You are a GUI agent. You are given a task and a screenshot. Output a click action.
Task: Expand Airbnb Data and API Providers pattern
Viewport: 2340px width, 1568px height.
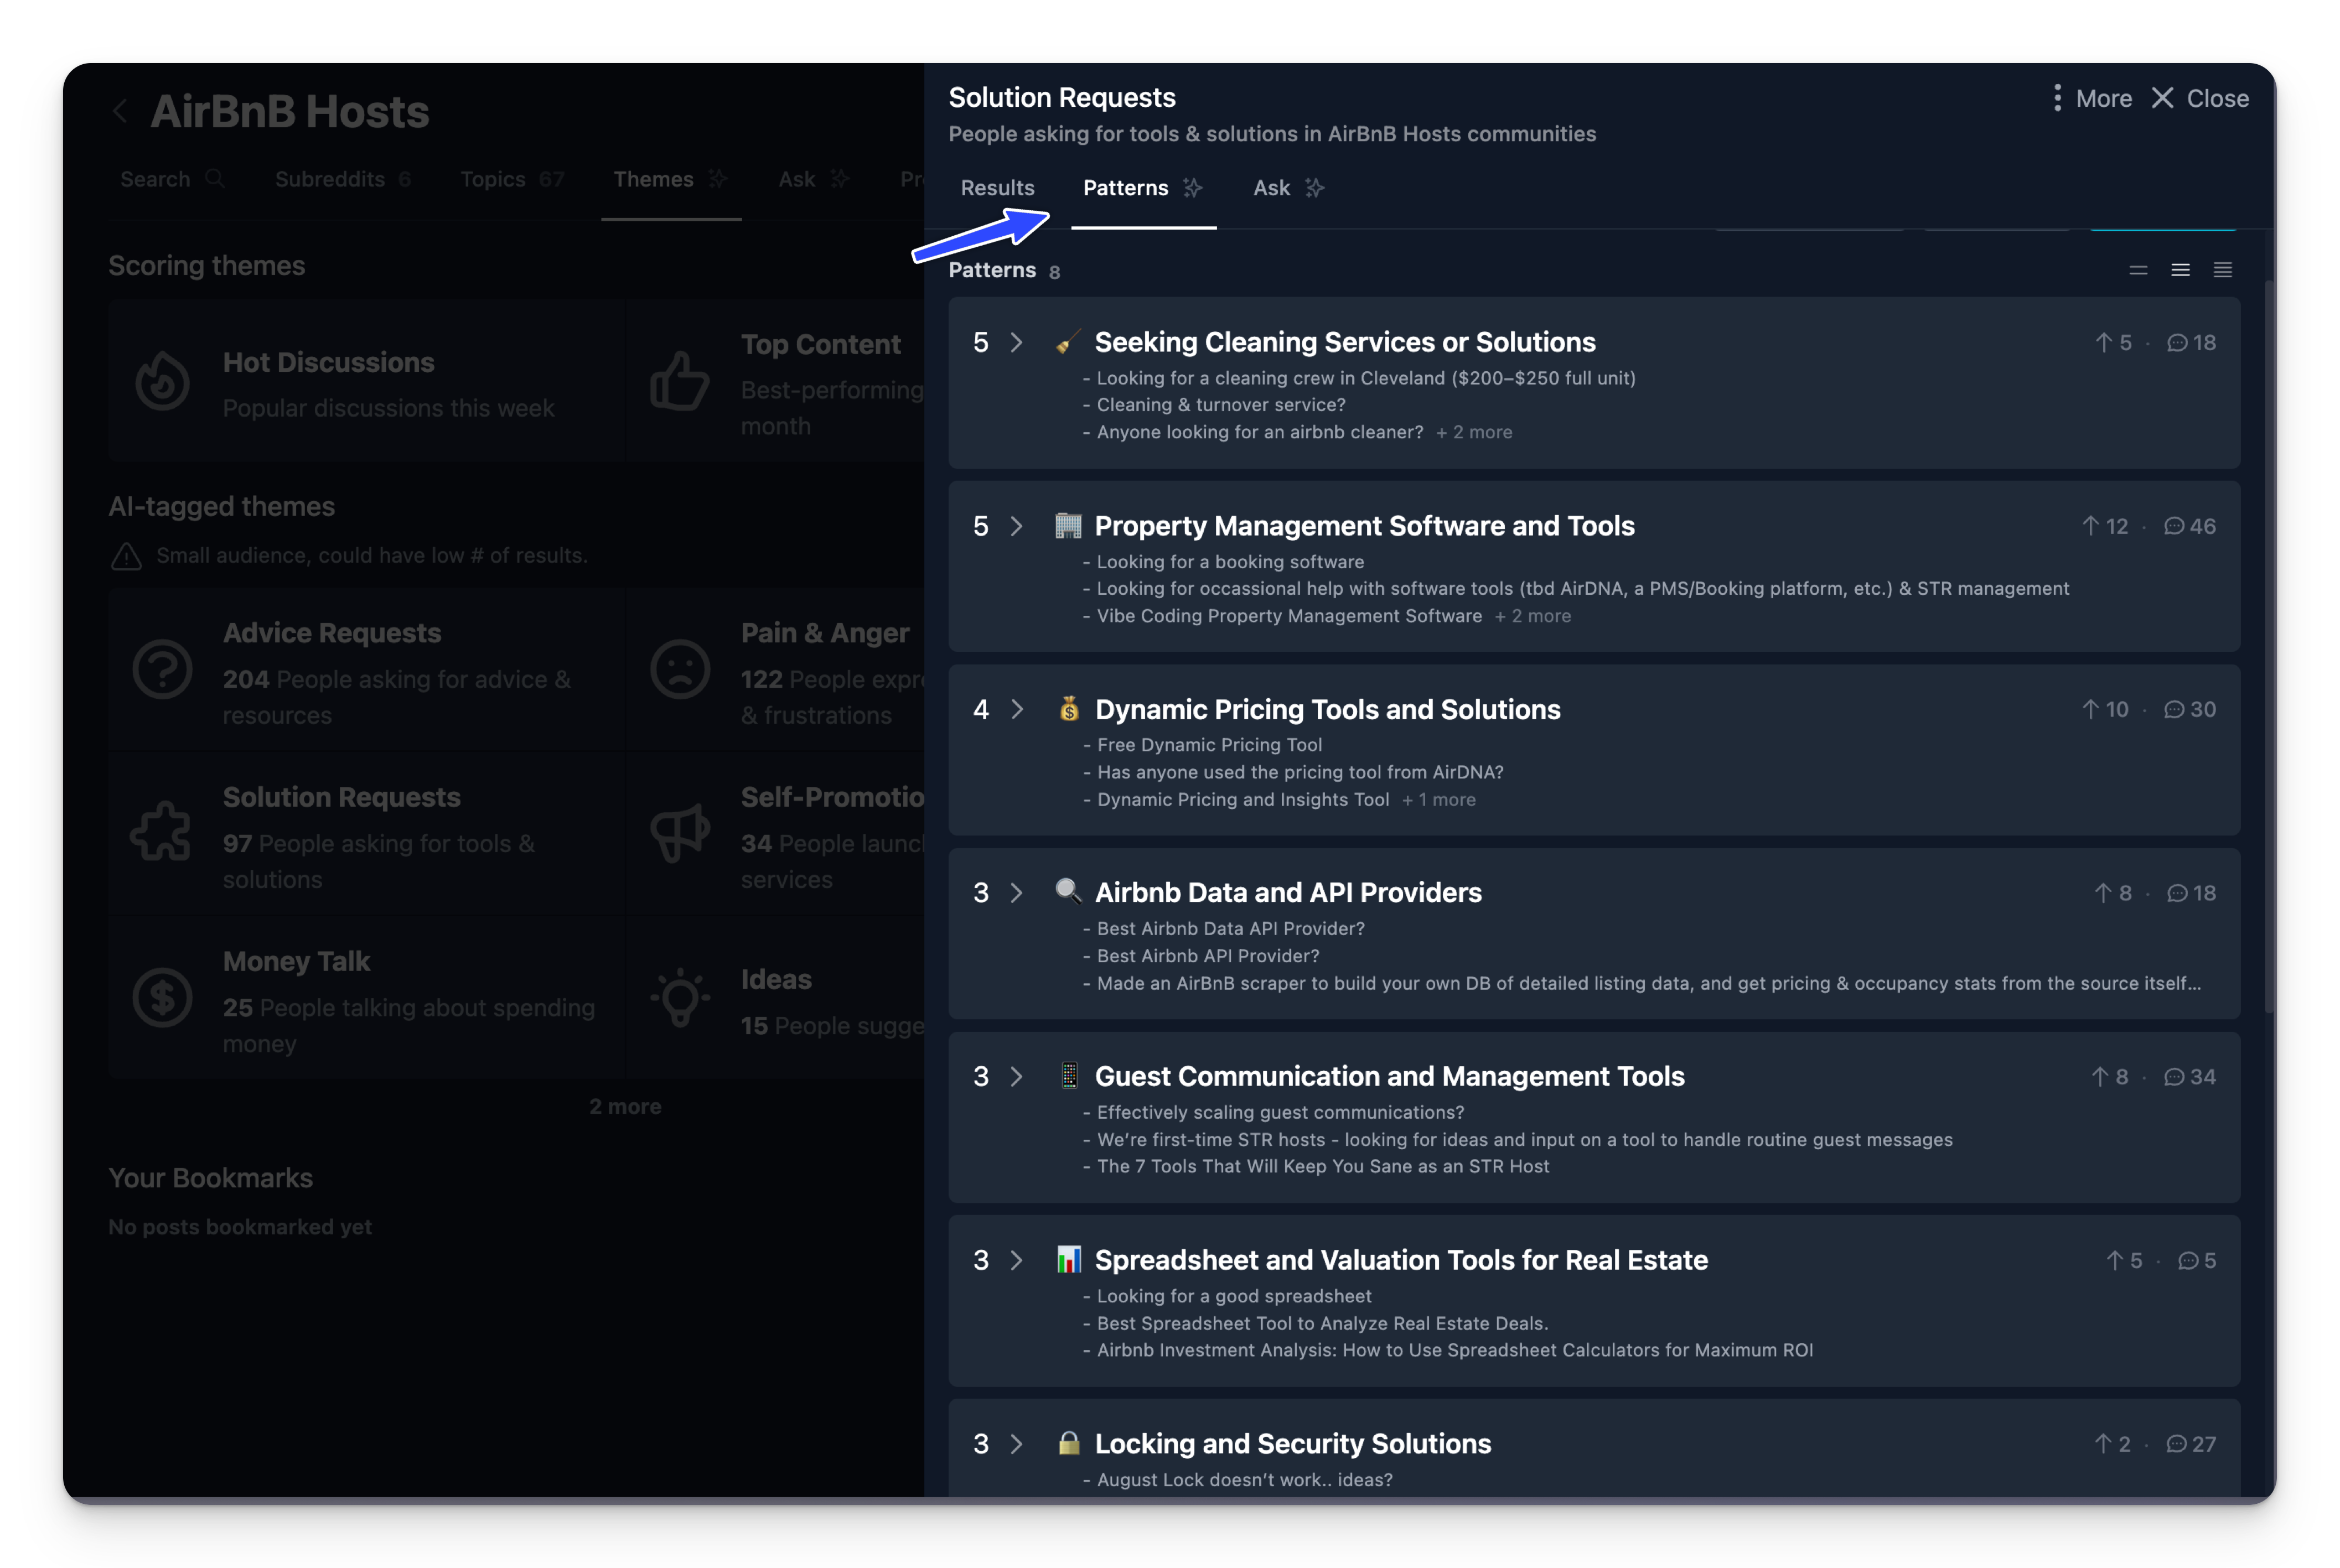[1017, 892]
